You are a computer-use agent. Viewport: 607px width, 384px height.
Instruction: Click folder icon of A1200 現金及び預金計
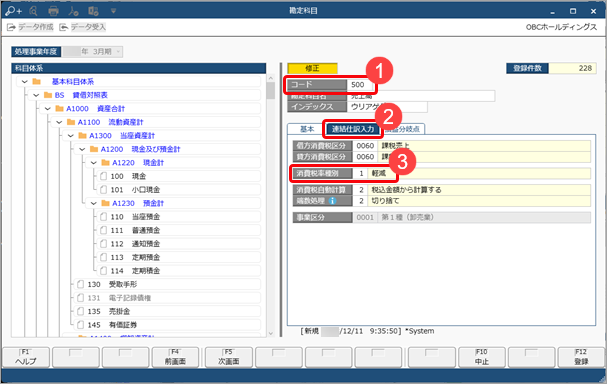94,149
